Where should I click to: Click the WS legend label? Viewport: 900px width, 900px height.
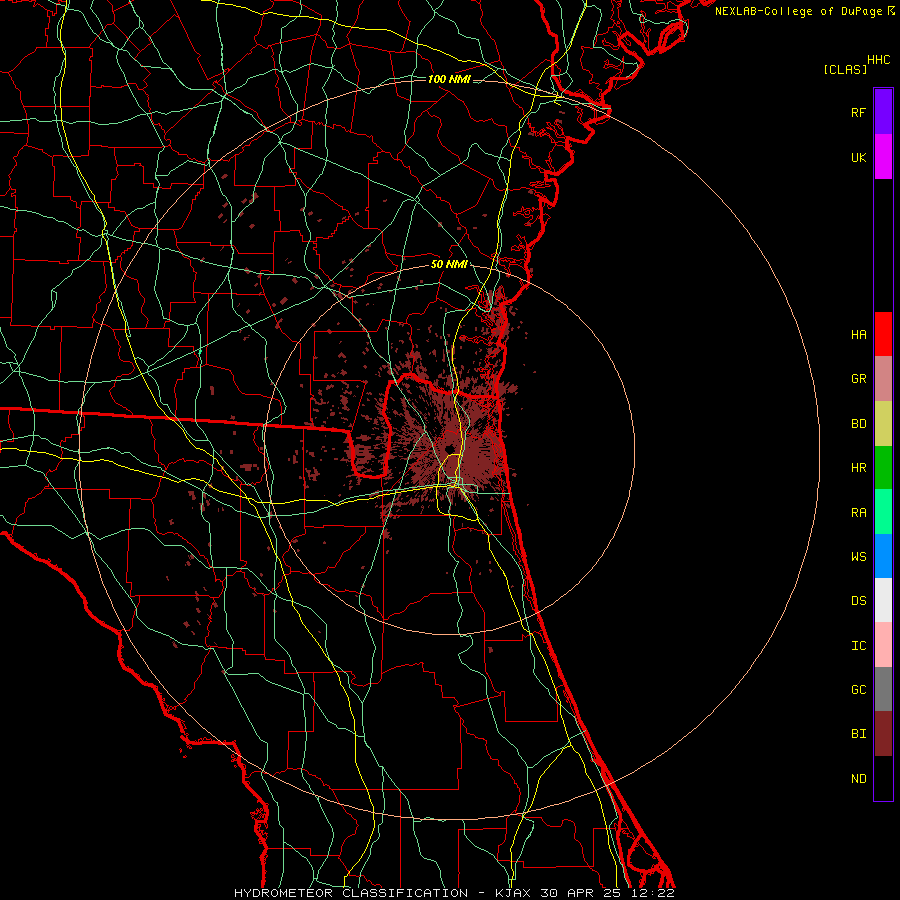[859, 556]
